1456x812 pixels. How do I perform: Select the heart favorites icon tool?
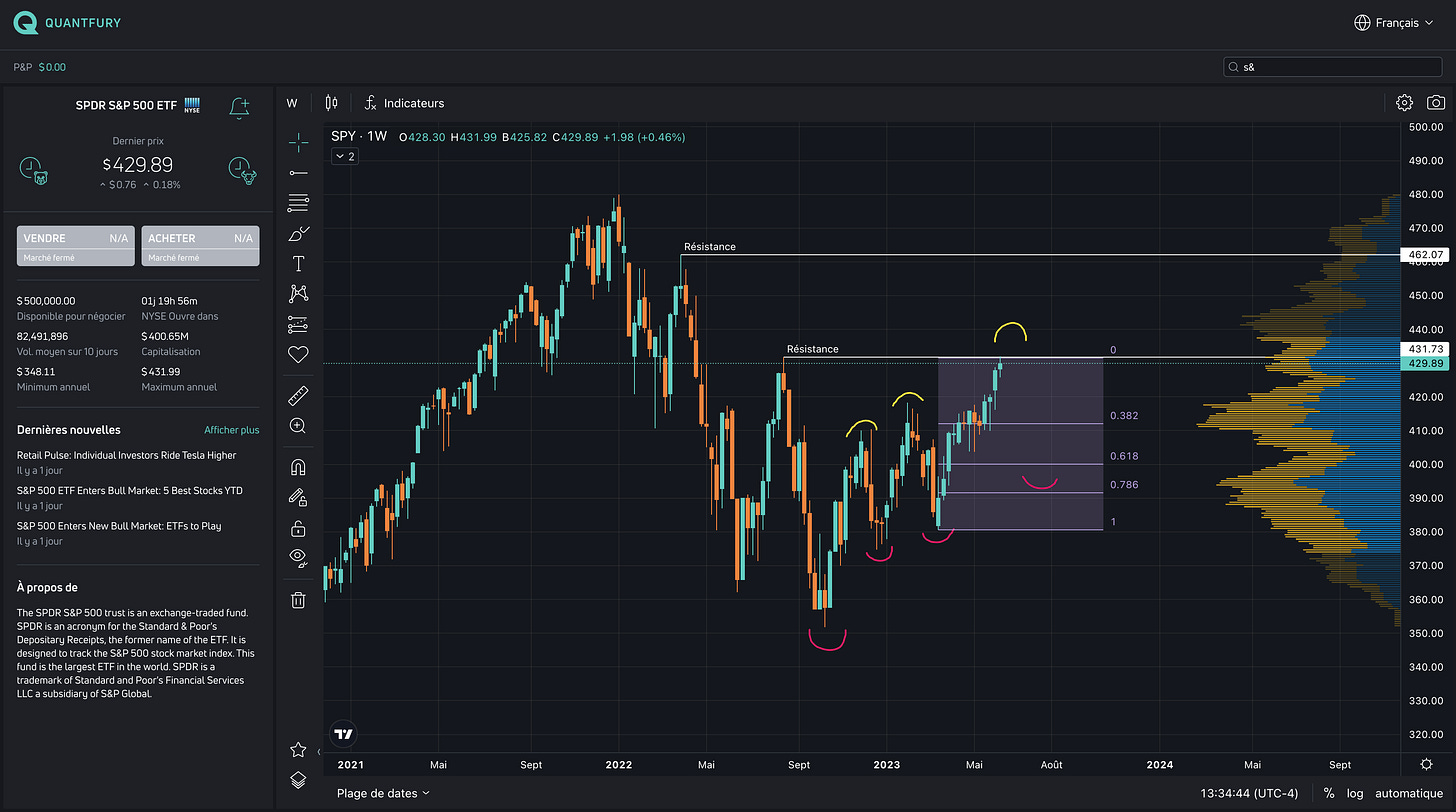point(298,354)
